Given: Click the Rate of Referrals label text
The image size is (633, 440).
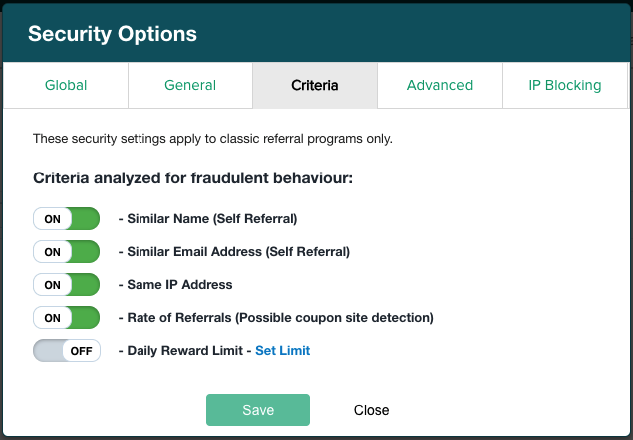Looking at the screenshot, I should (279, 318).
